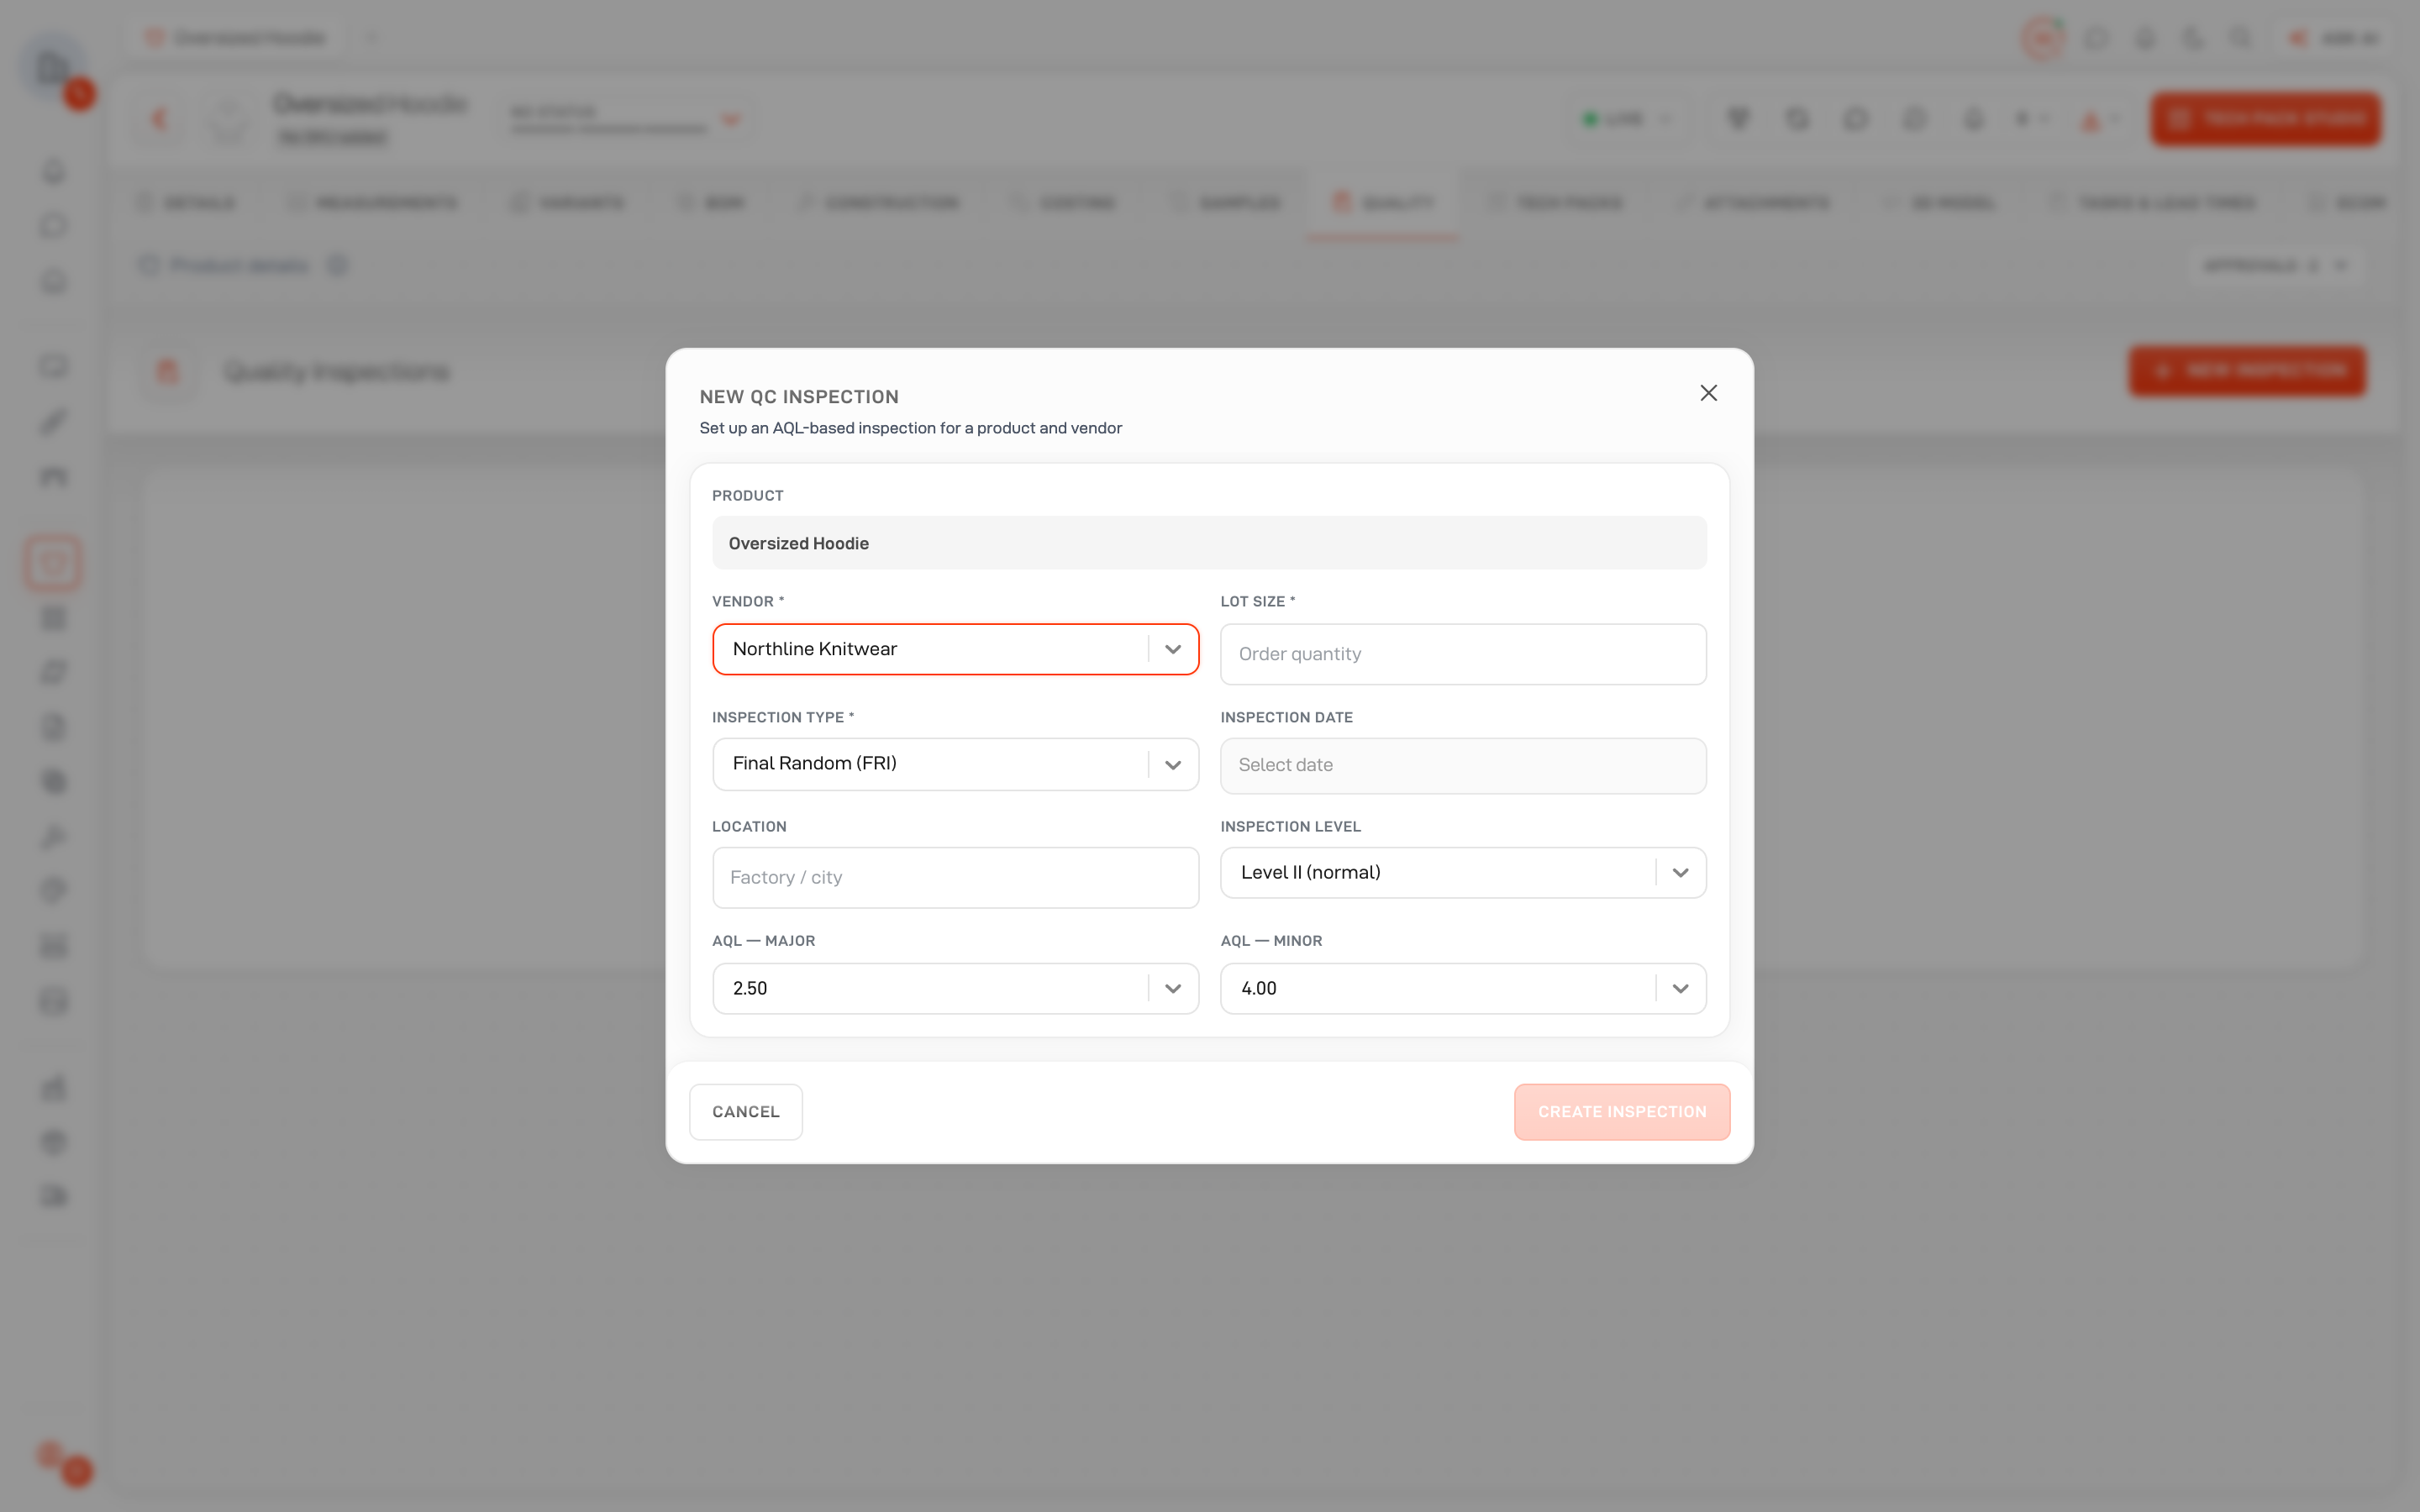Screen dimensions: 2420x1512
Task: Click the Oversized Hoodie product field
Action: click(x=1209, y=543)
